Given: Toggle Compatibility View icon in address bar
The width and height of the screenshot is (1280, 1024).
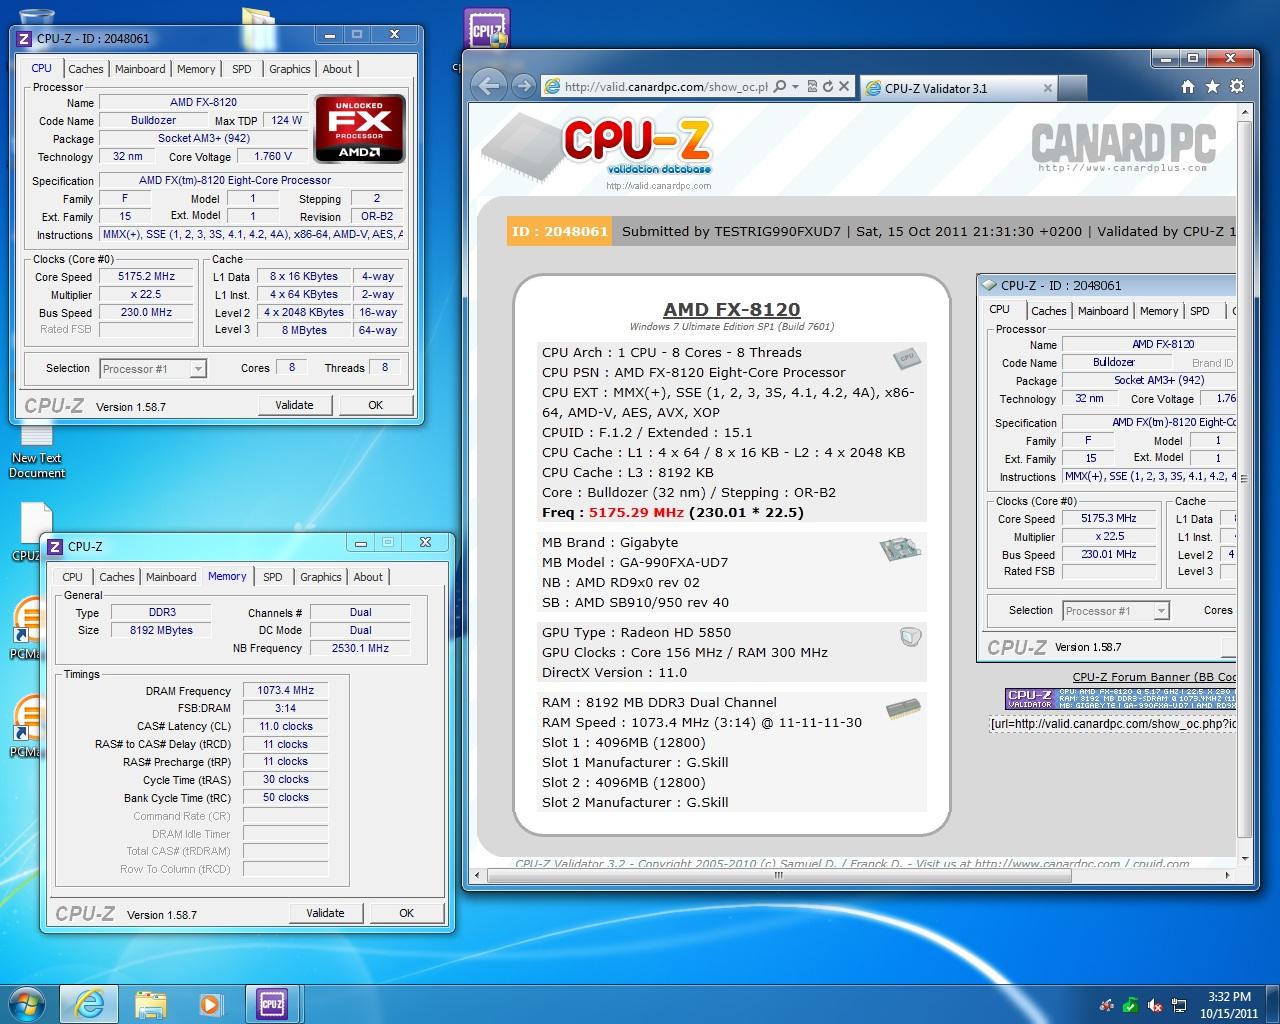Looking at the screenshot, I should [812, 87].
